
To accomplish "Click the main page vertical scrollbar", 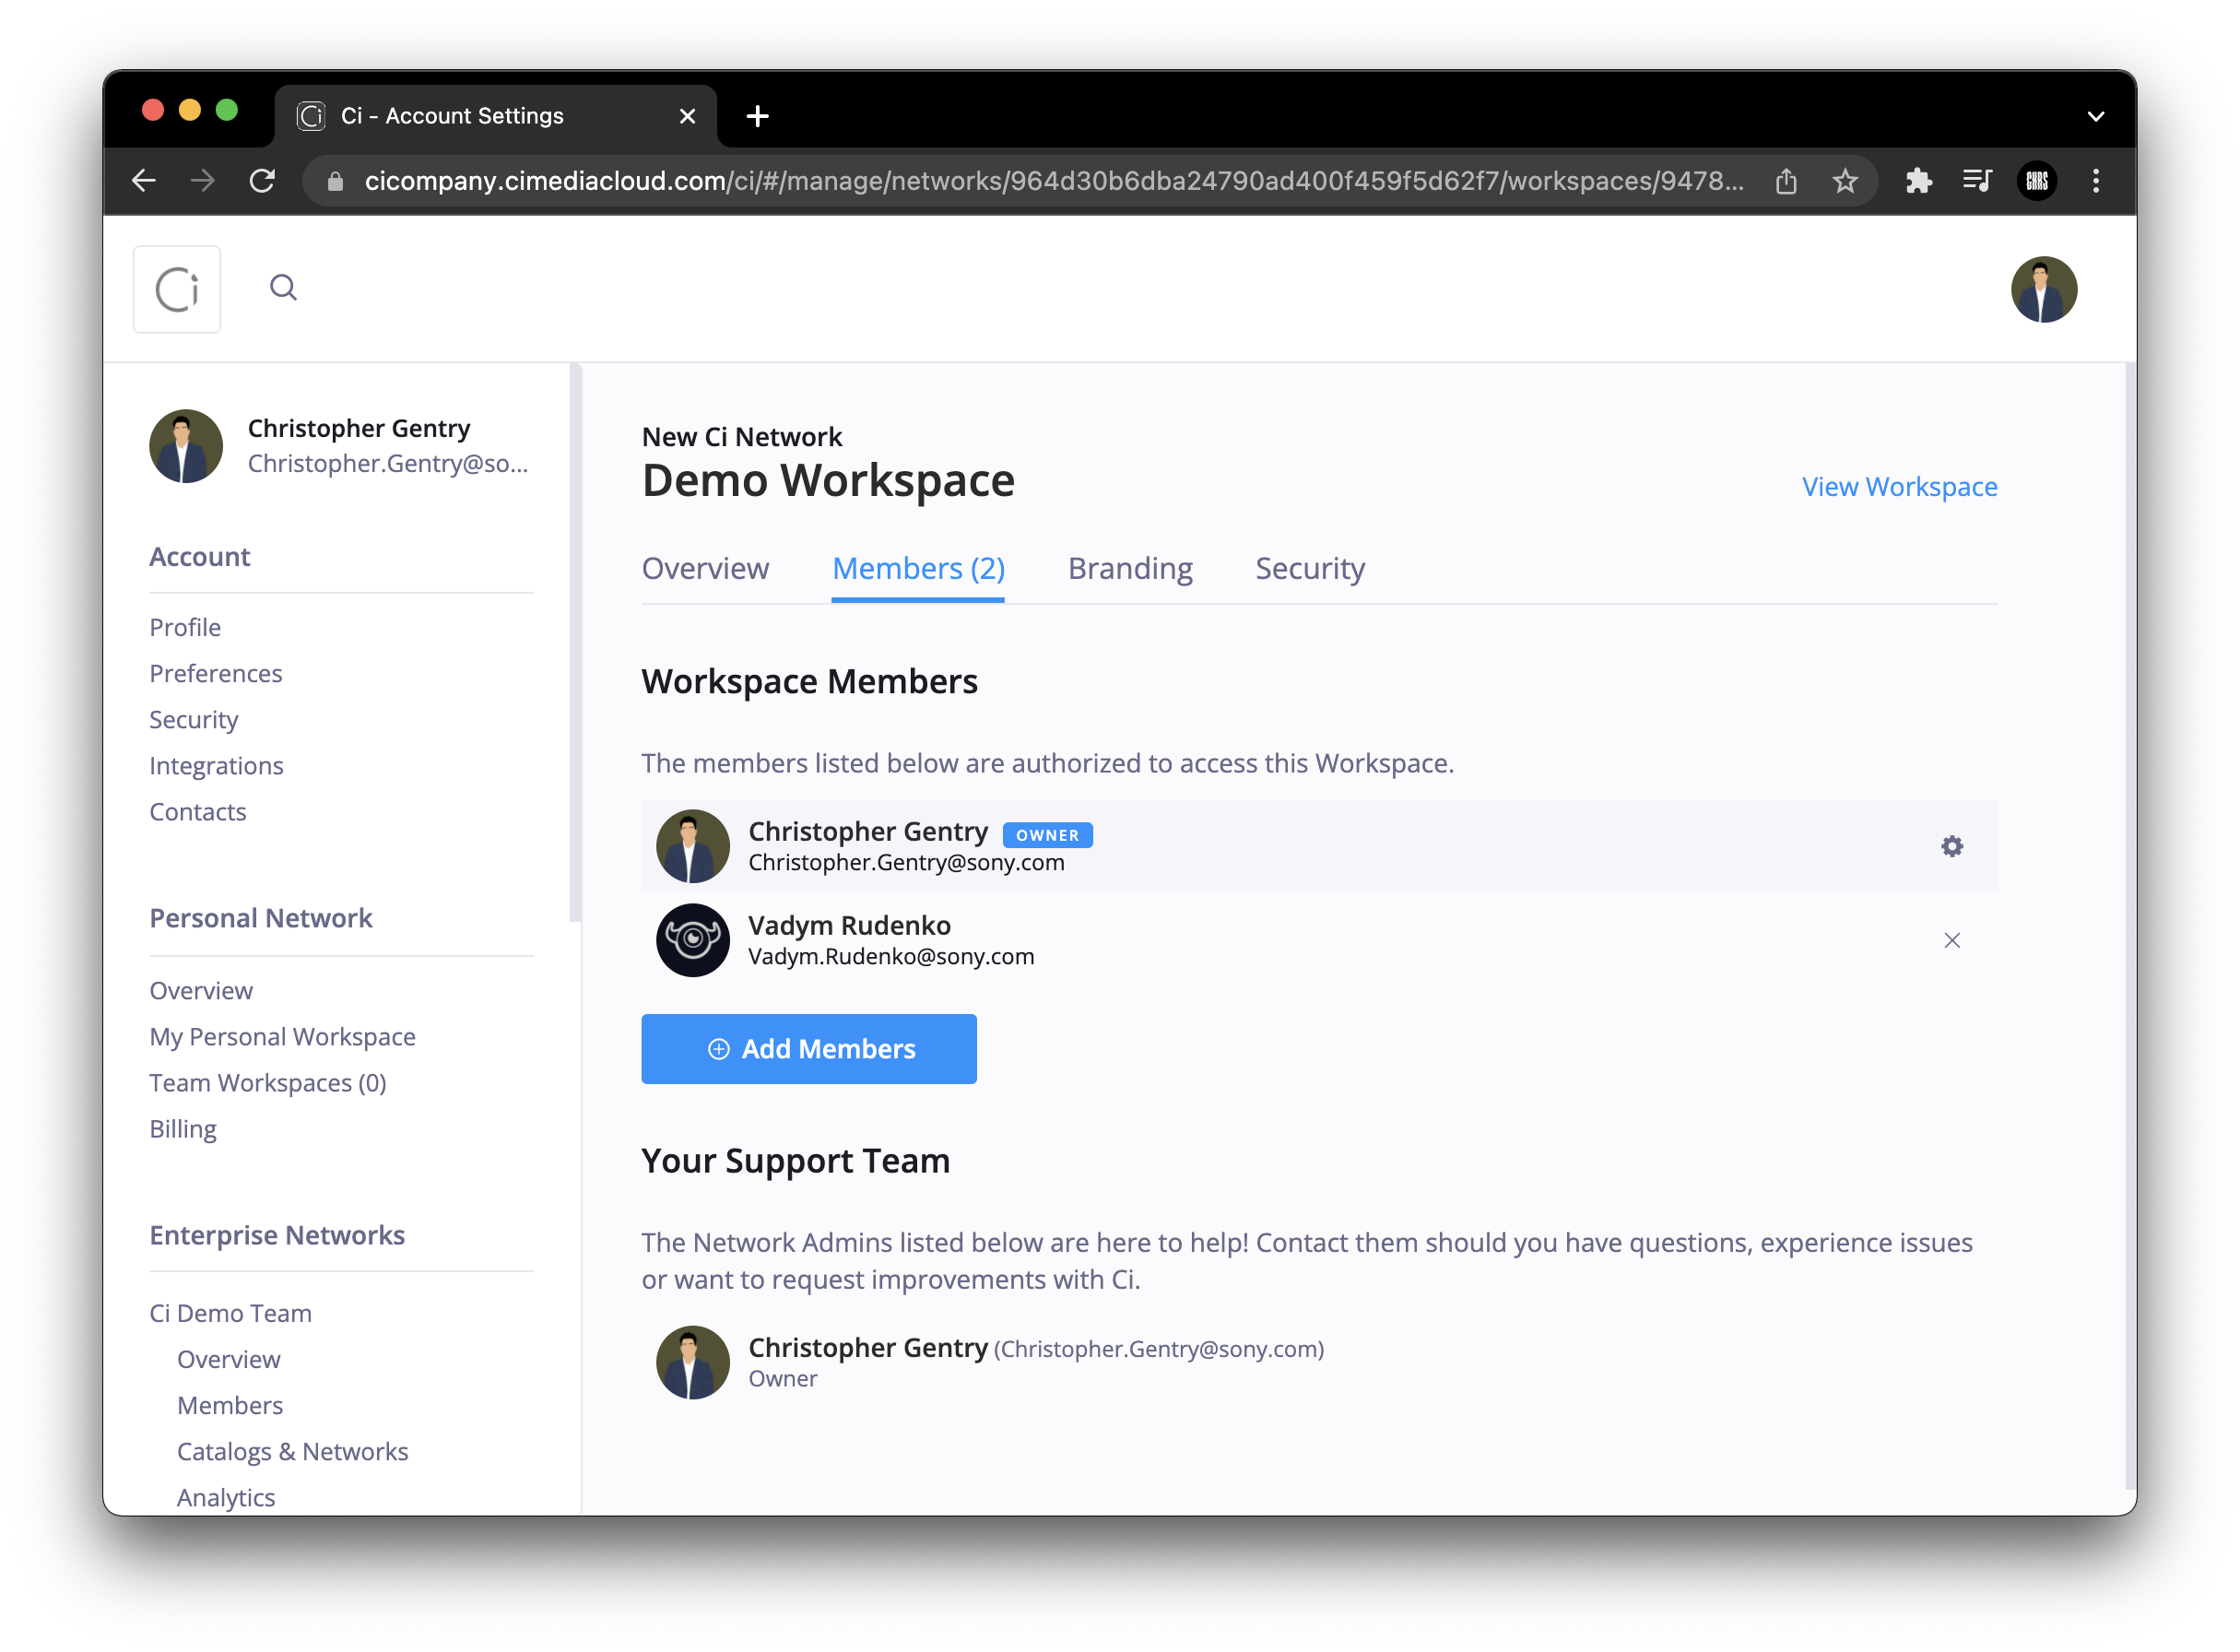I will click(x=2130, y=926).
